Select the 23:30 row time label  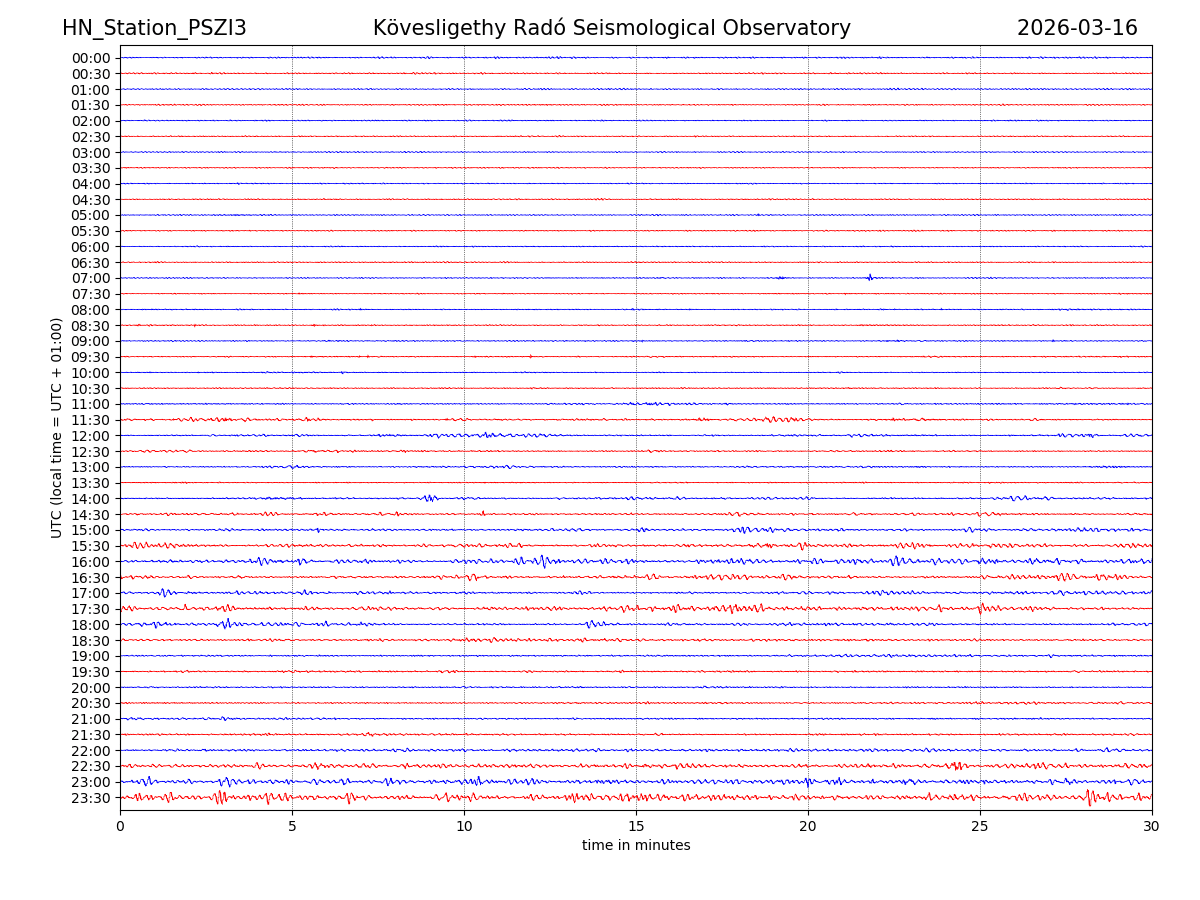91,798
